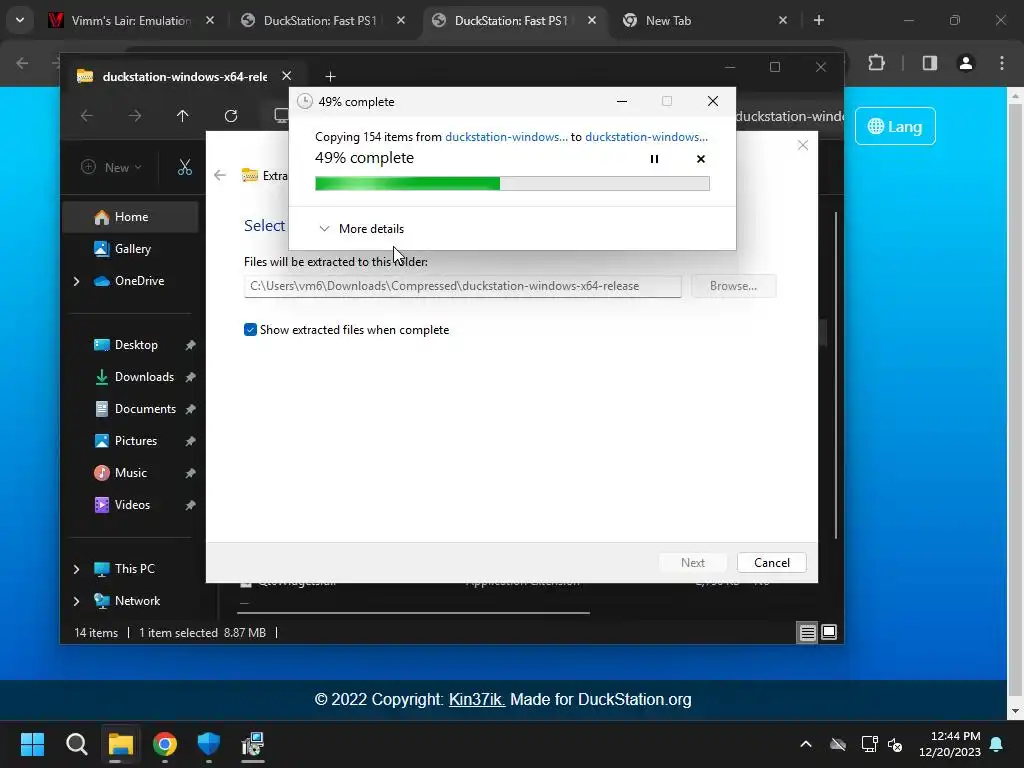Select This PC in the sidebar
The width and height of the screenshot is (1024, 768).
(134, 569)
